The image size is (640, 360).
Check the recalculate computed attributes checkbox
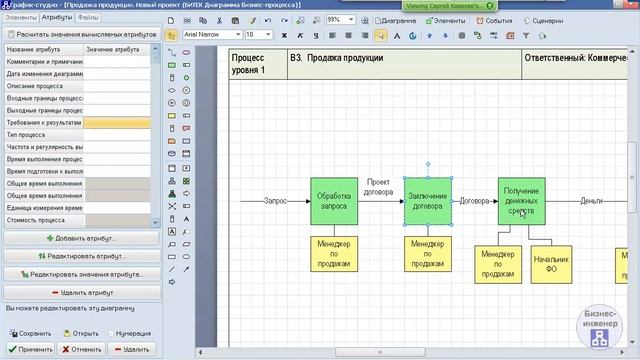[x=11, y=35]
